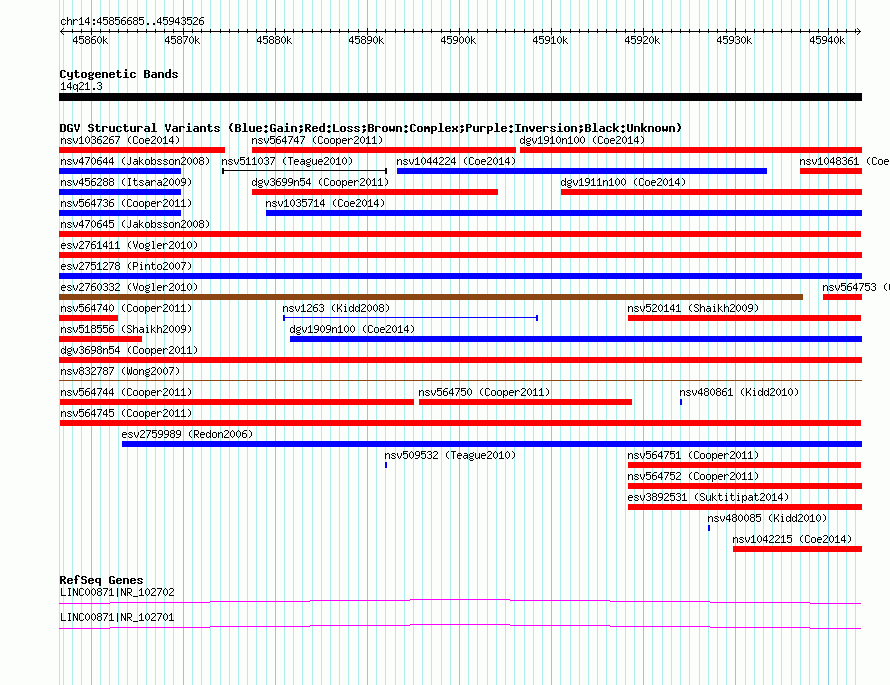This screenshot has width=890, height=685.
Task: Click nsv480085 (Kidd2010) variant
Action: tap(709, 528)
